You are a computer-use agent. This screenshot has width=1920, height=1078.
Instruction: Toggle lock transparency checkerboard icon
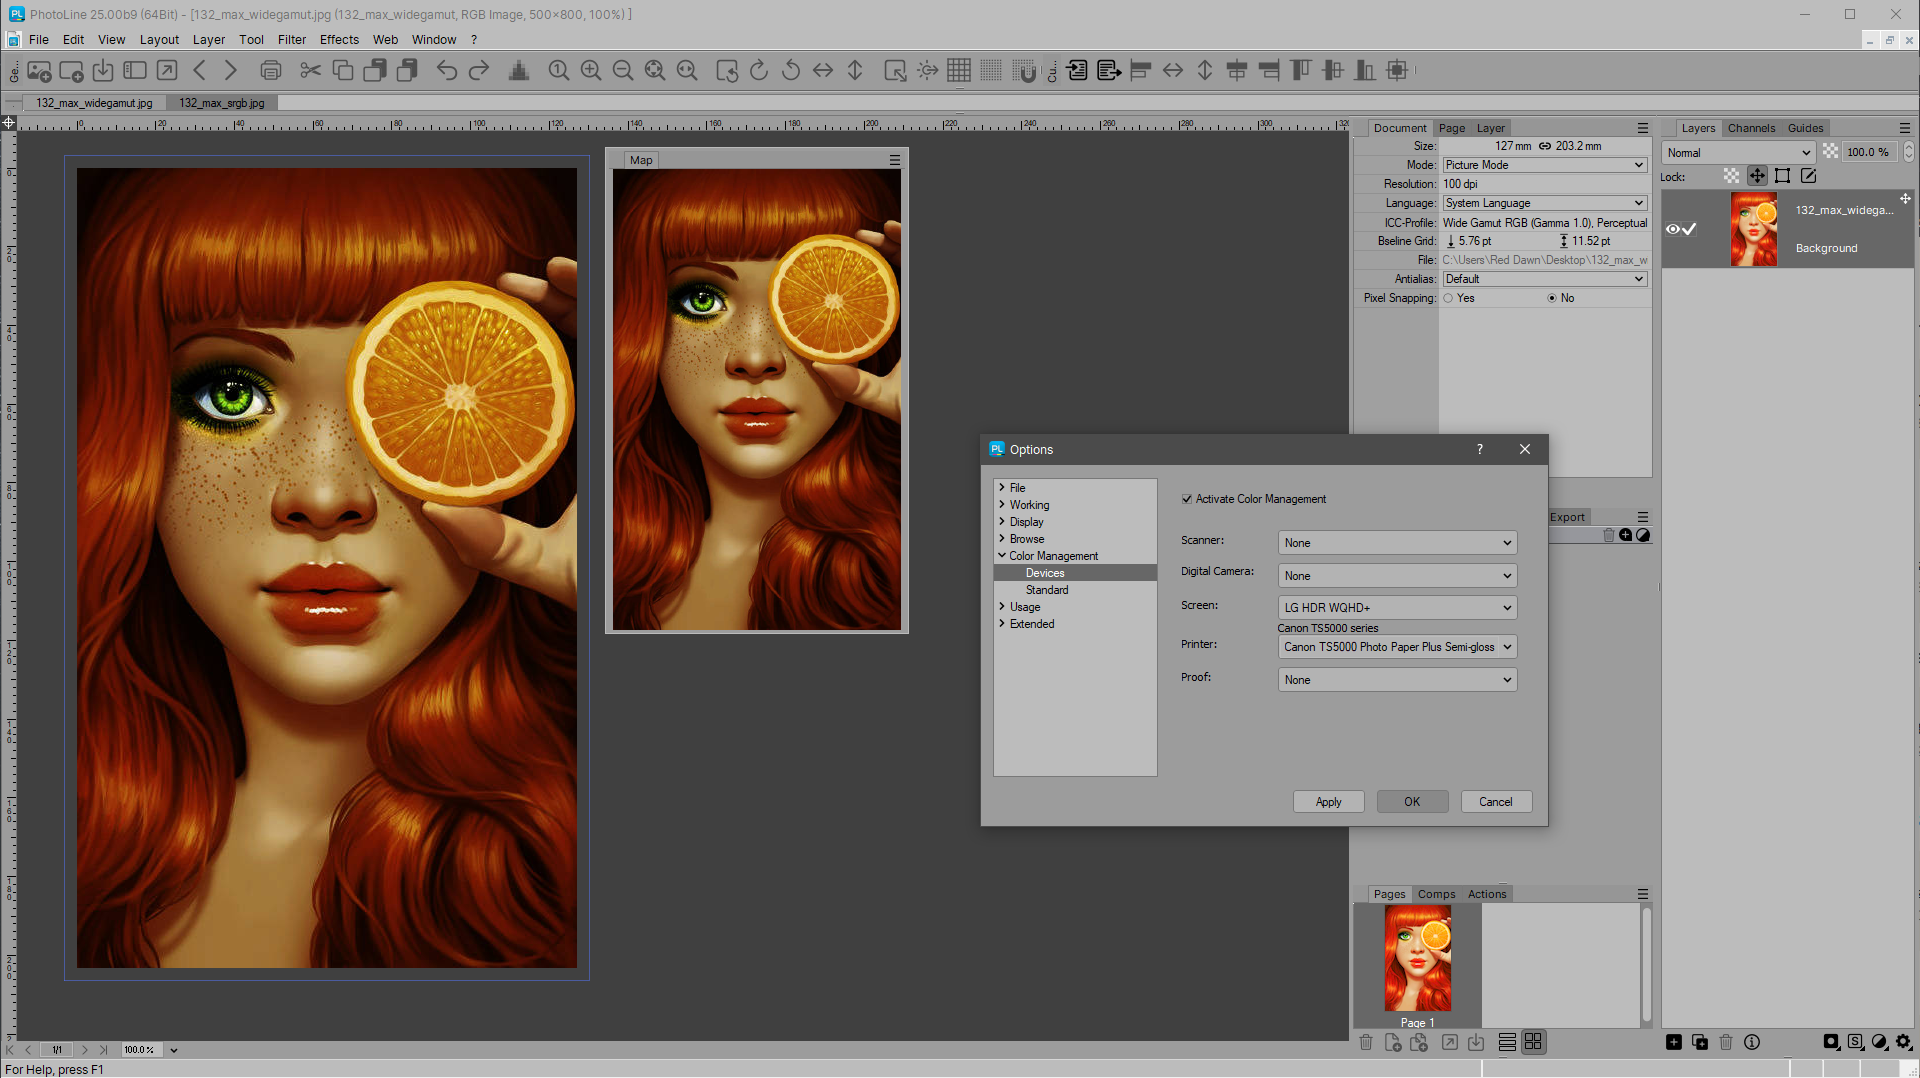1731,176
